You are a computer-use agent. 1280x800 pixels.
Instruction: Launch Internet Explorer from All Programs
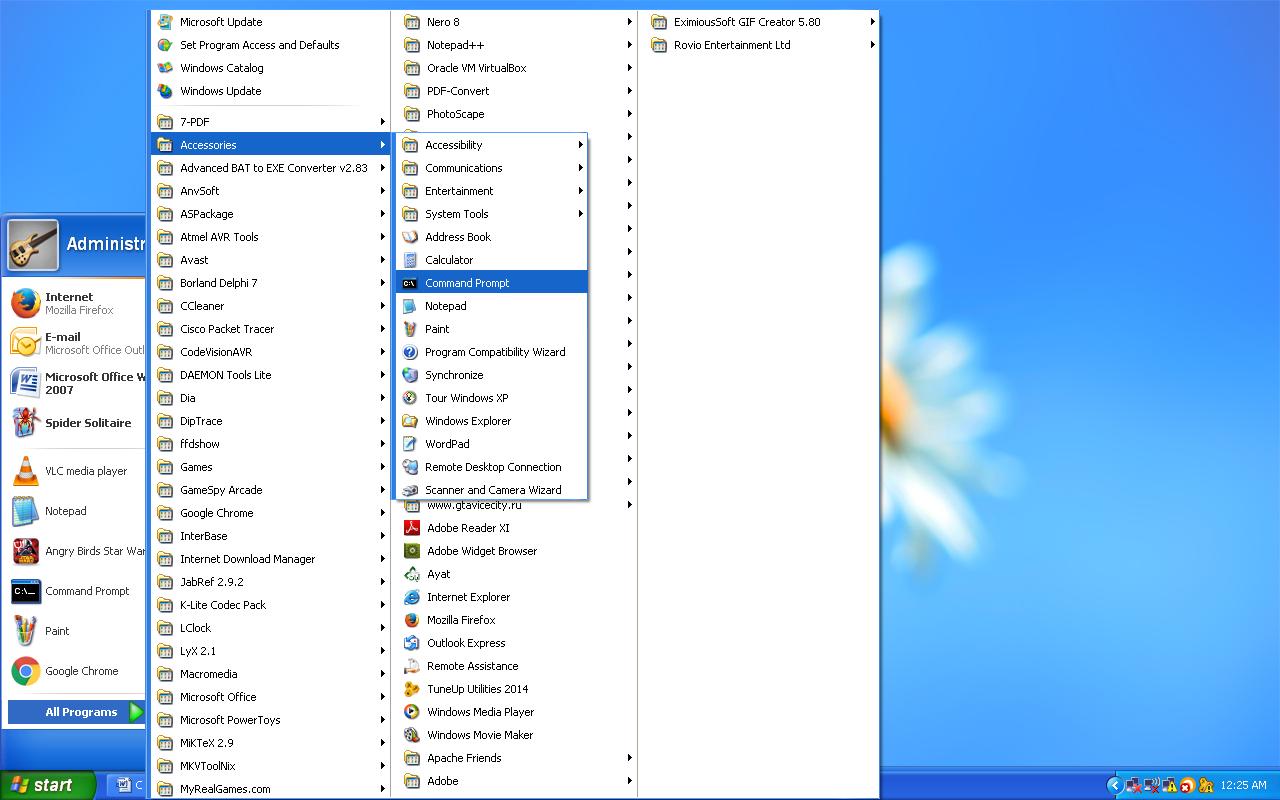pyautogui.click(x=516, y=597)
